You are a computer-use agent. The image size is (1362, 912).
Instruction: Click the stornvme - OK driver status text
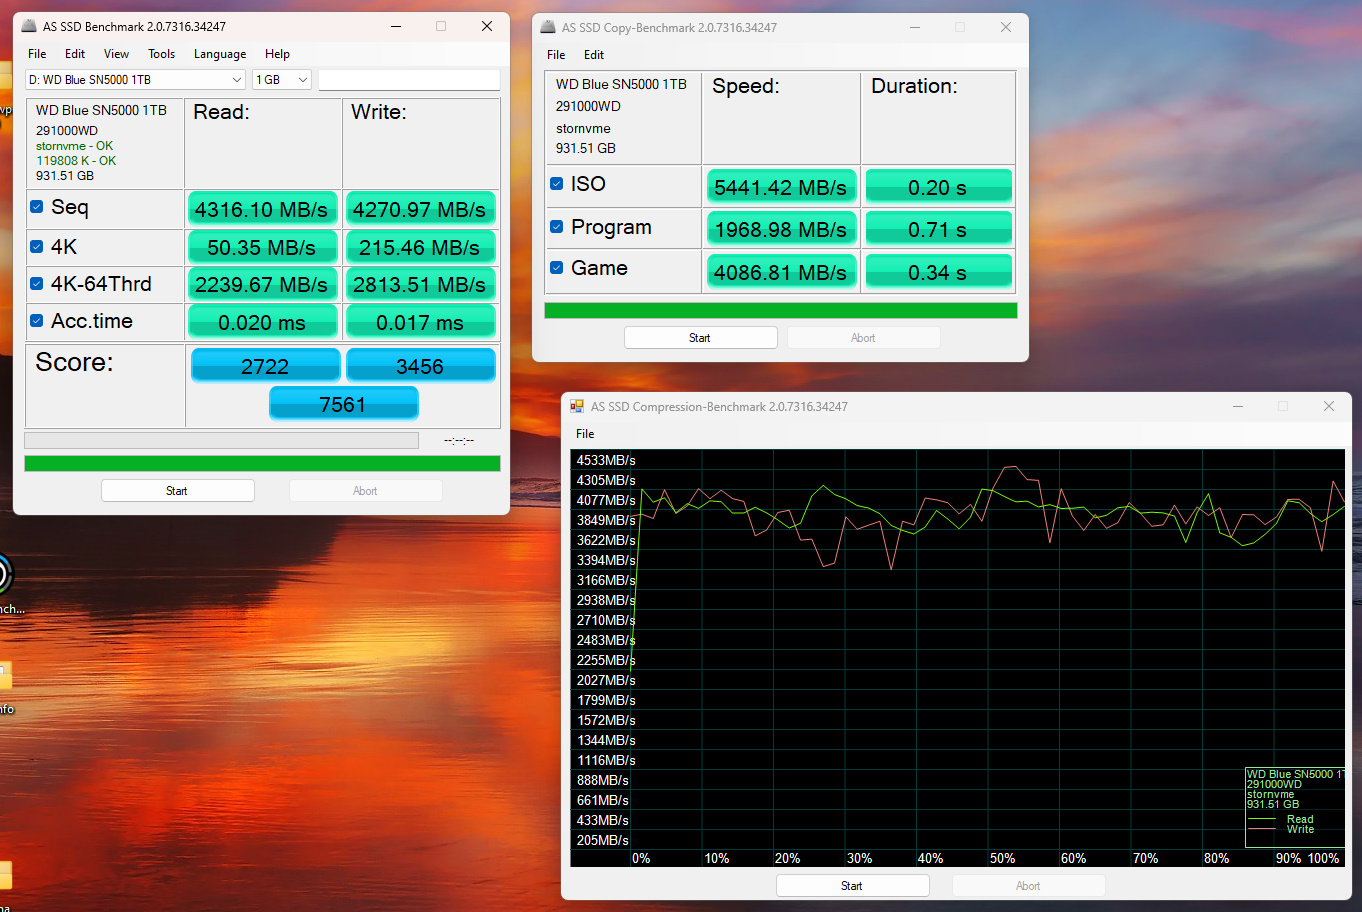pos(75,146)
